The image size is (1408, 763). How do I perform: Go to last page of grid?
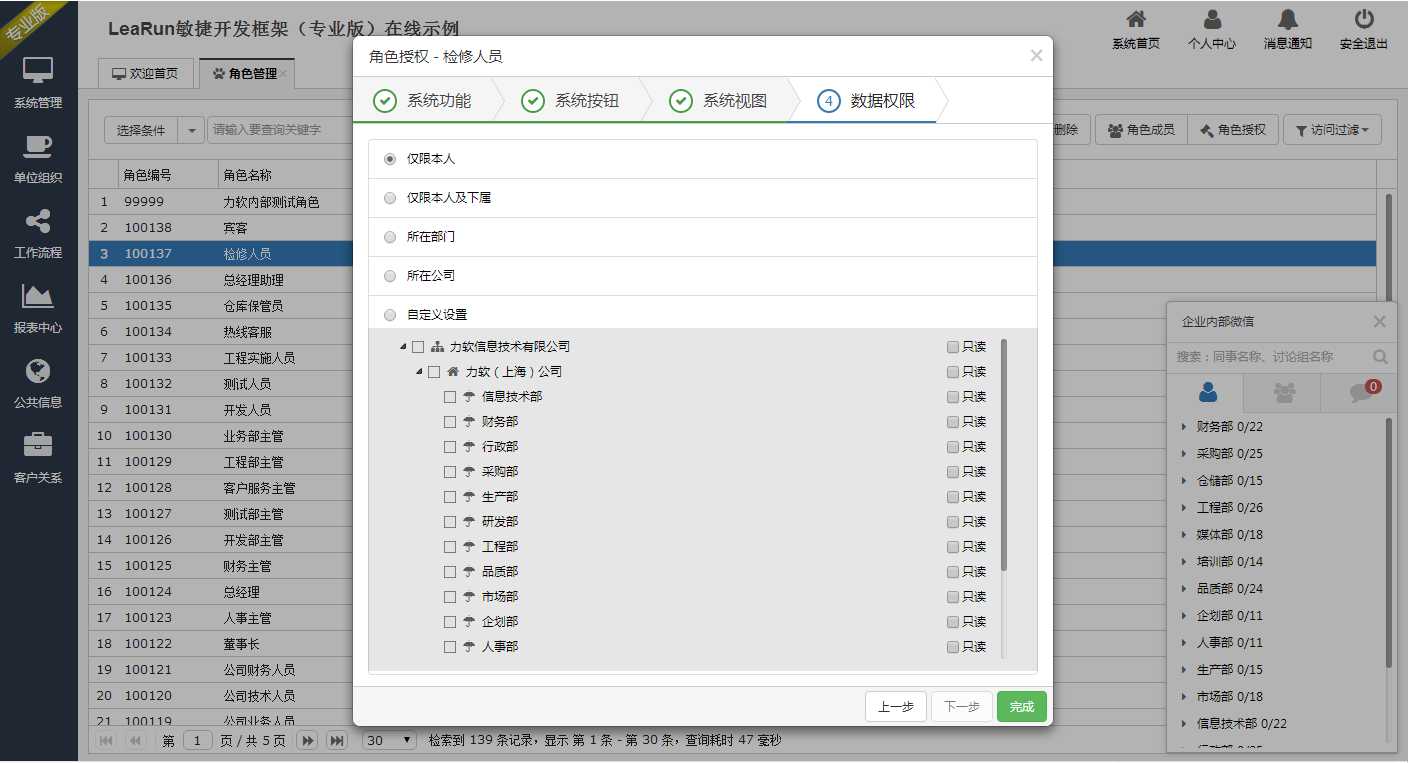337,741
